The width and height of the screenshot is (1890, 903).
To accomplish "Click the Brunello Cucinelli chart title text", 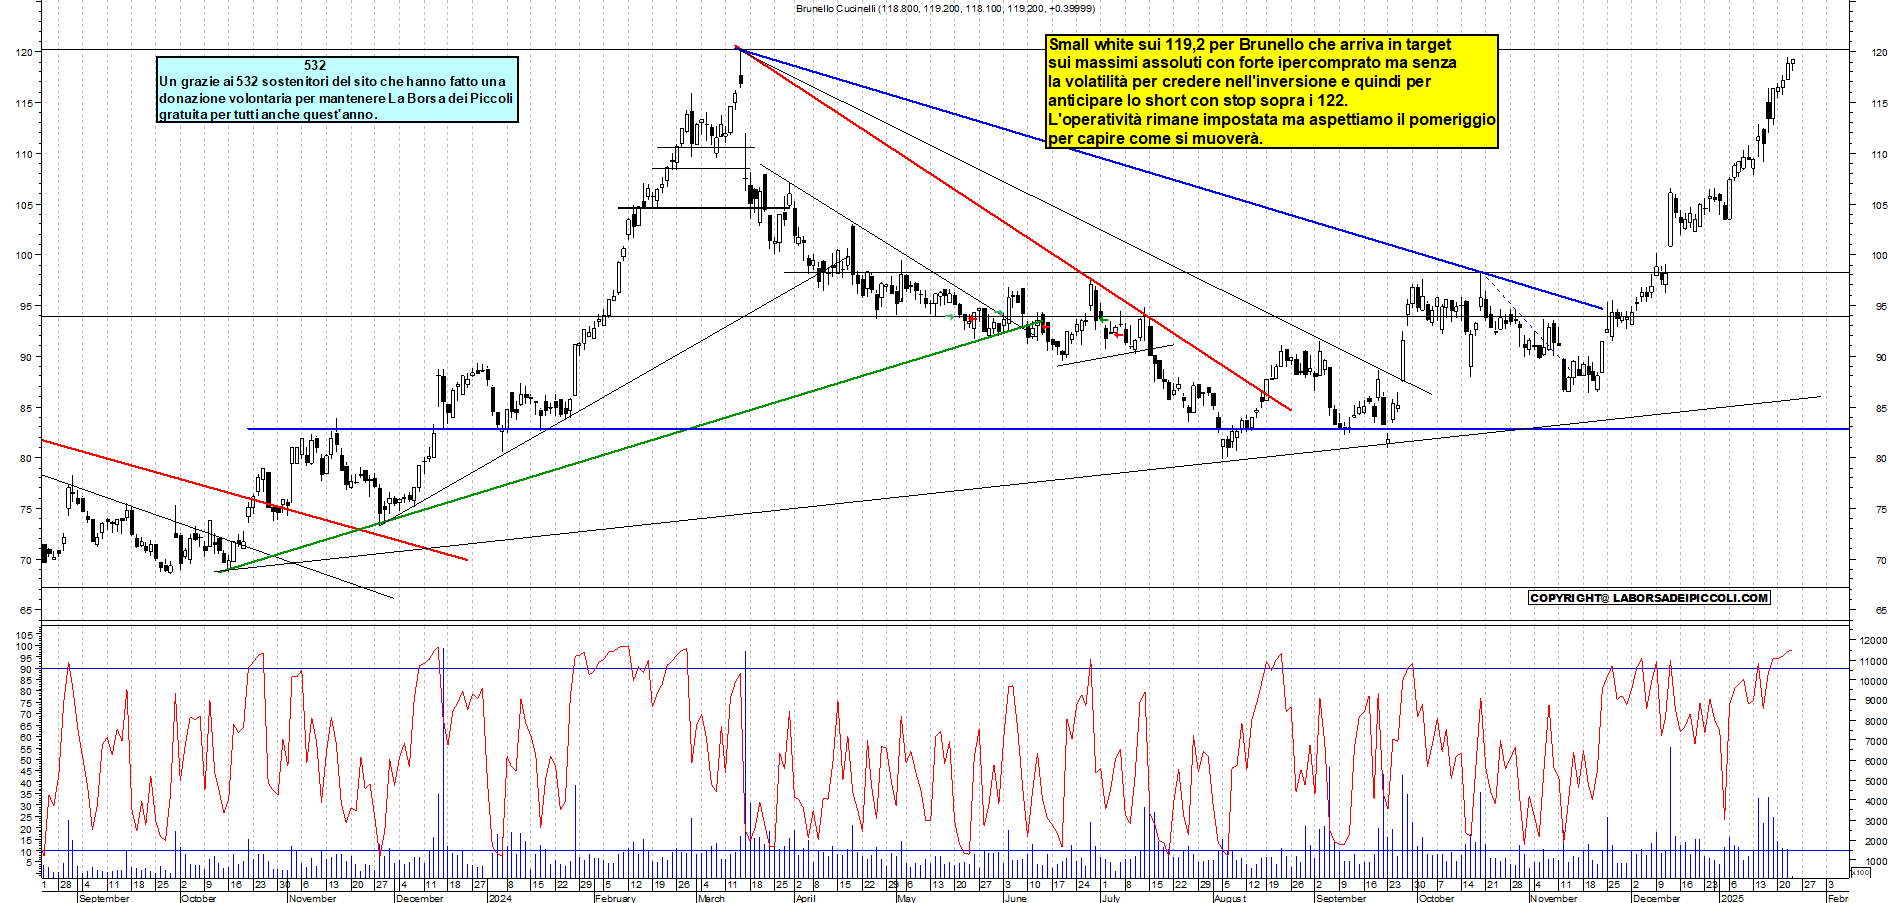I will click(x=945, y=8).
